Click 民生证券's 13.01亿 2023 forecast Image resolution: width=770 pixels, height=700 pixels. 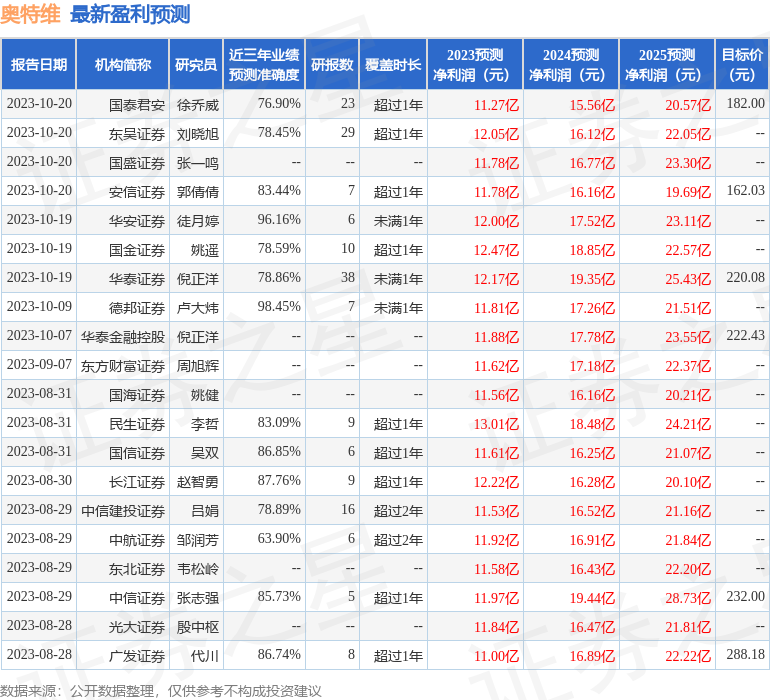coord(496,424)
